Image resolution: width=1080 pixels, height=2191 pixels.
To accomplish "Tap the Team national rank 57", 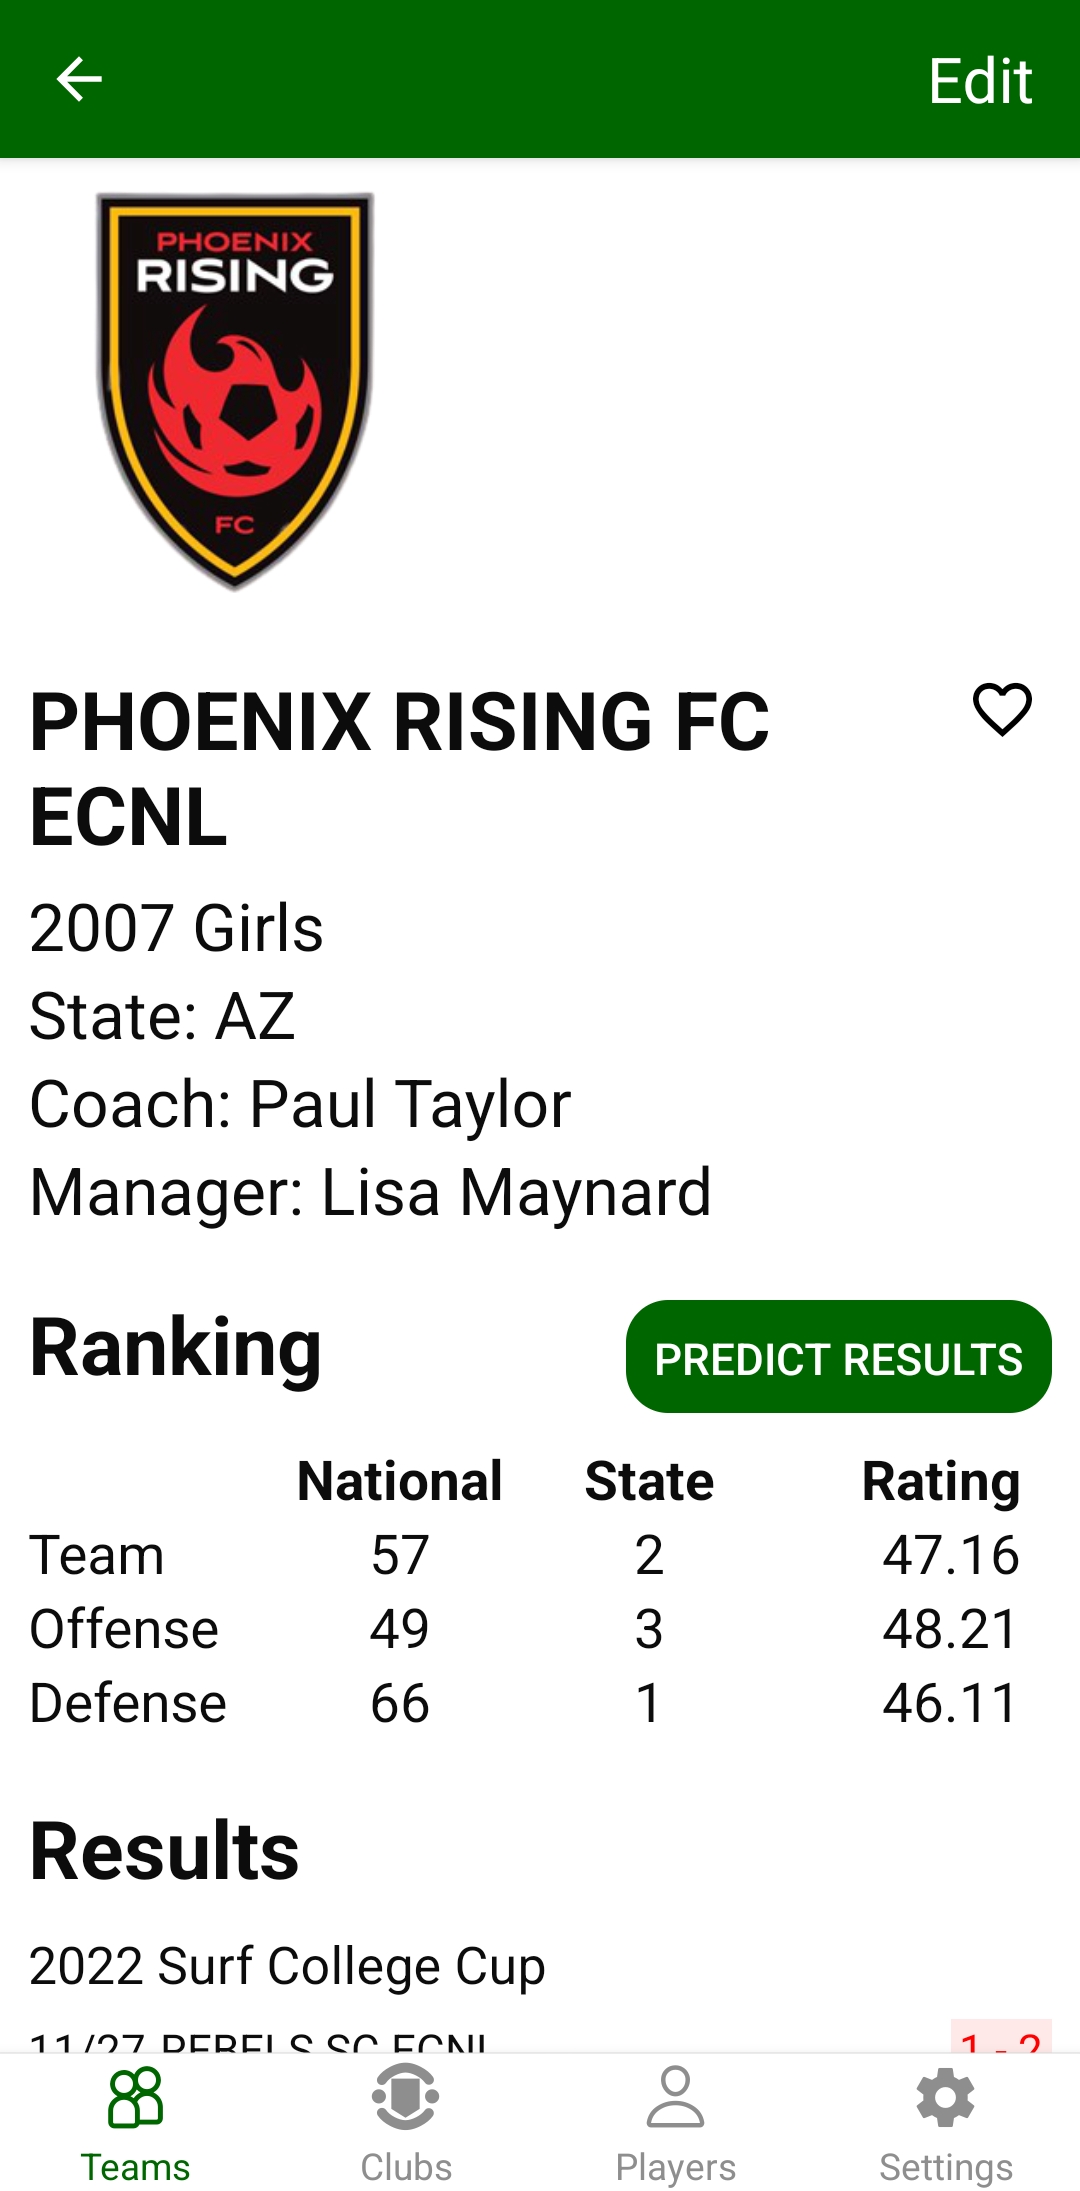I will (400, 1556).
